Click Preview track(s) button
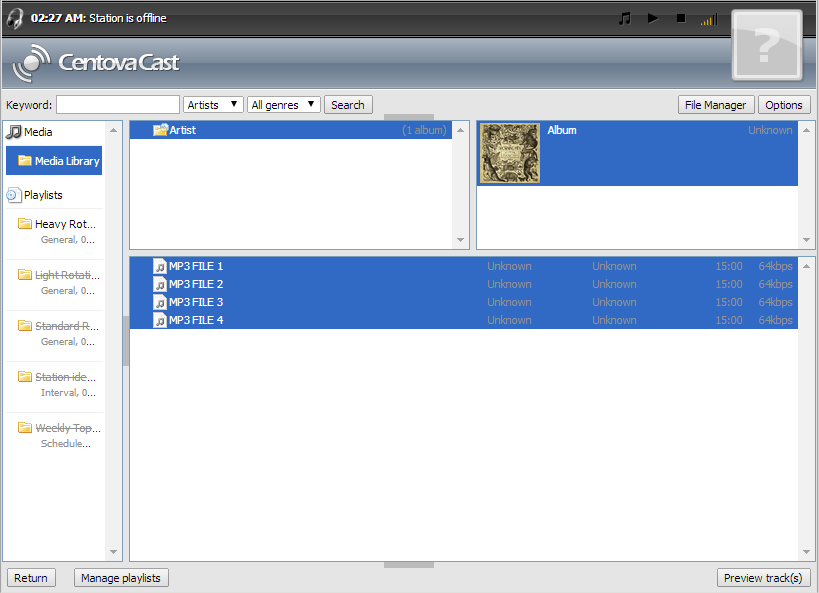The height and width of the screenshot is (593, 819). pos(763,578)
